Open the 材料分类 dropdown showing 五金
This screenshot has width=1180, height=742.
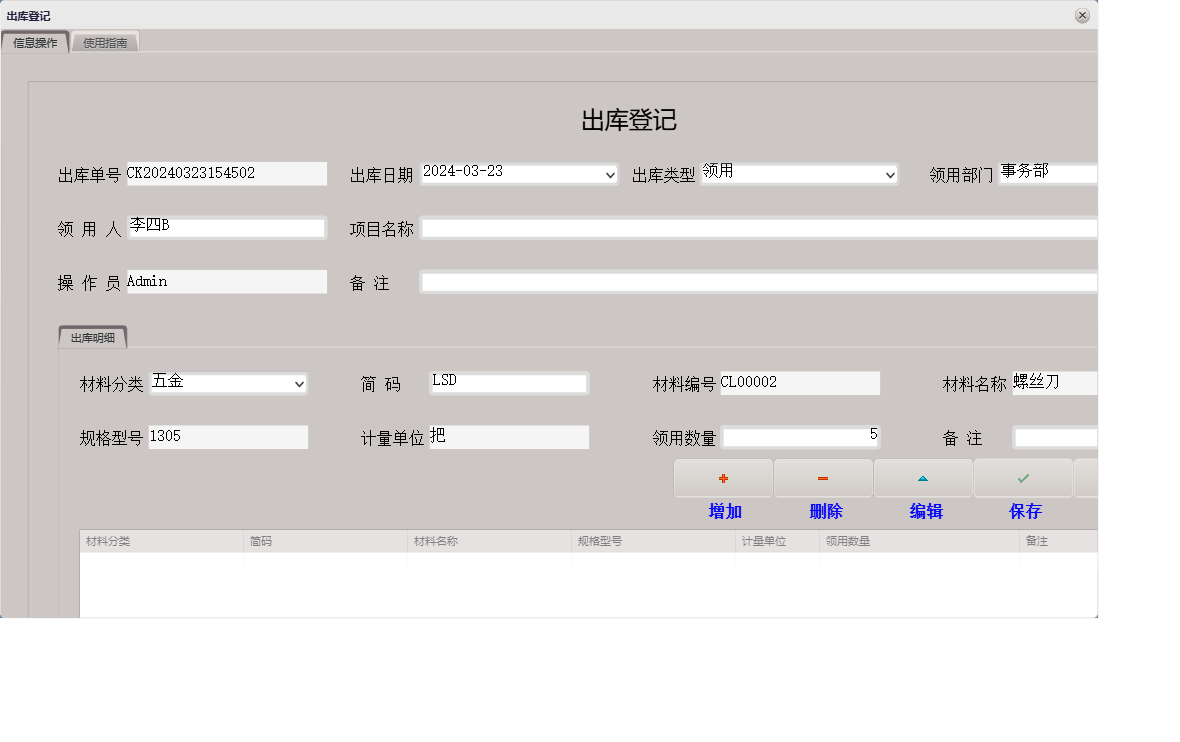point(298,383)
